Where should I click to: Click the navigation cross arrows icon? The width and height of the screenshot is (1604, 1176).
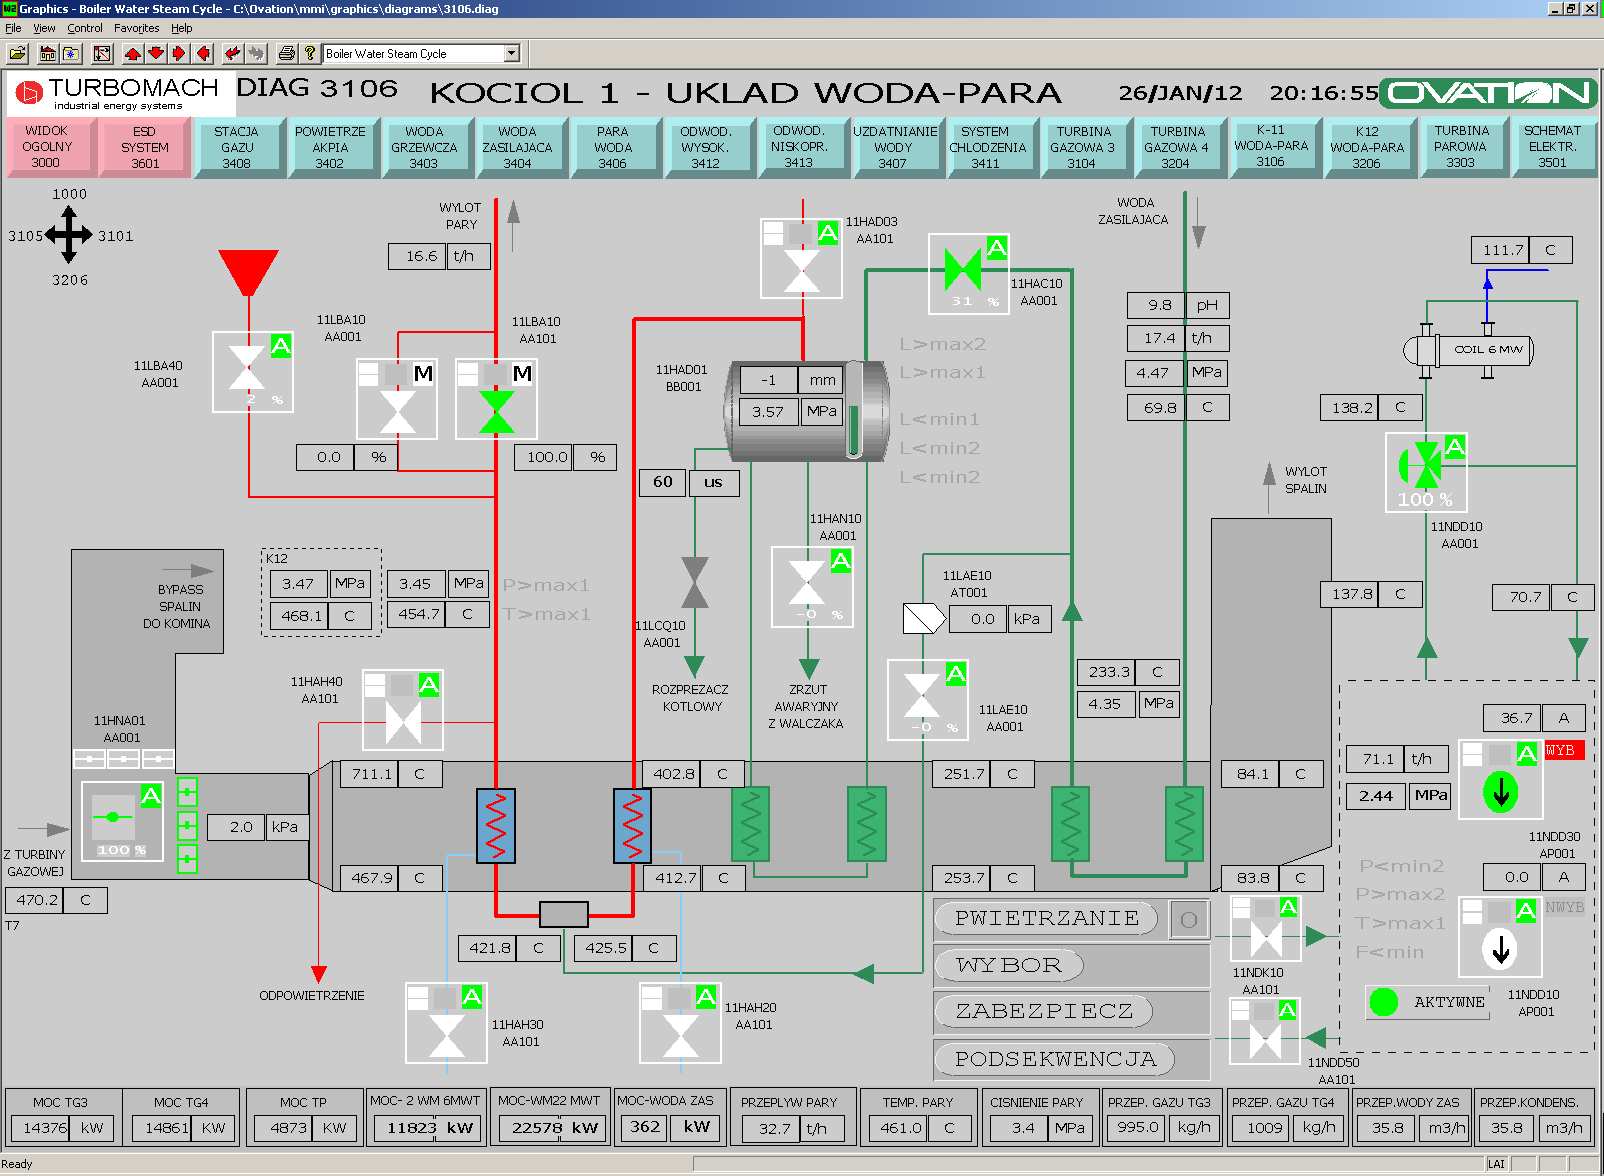pyautogui.click(x=68, y=235)
